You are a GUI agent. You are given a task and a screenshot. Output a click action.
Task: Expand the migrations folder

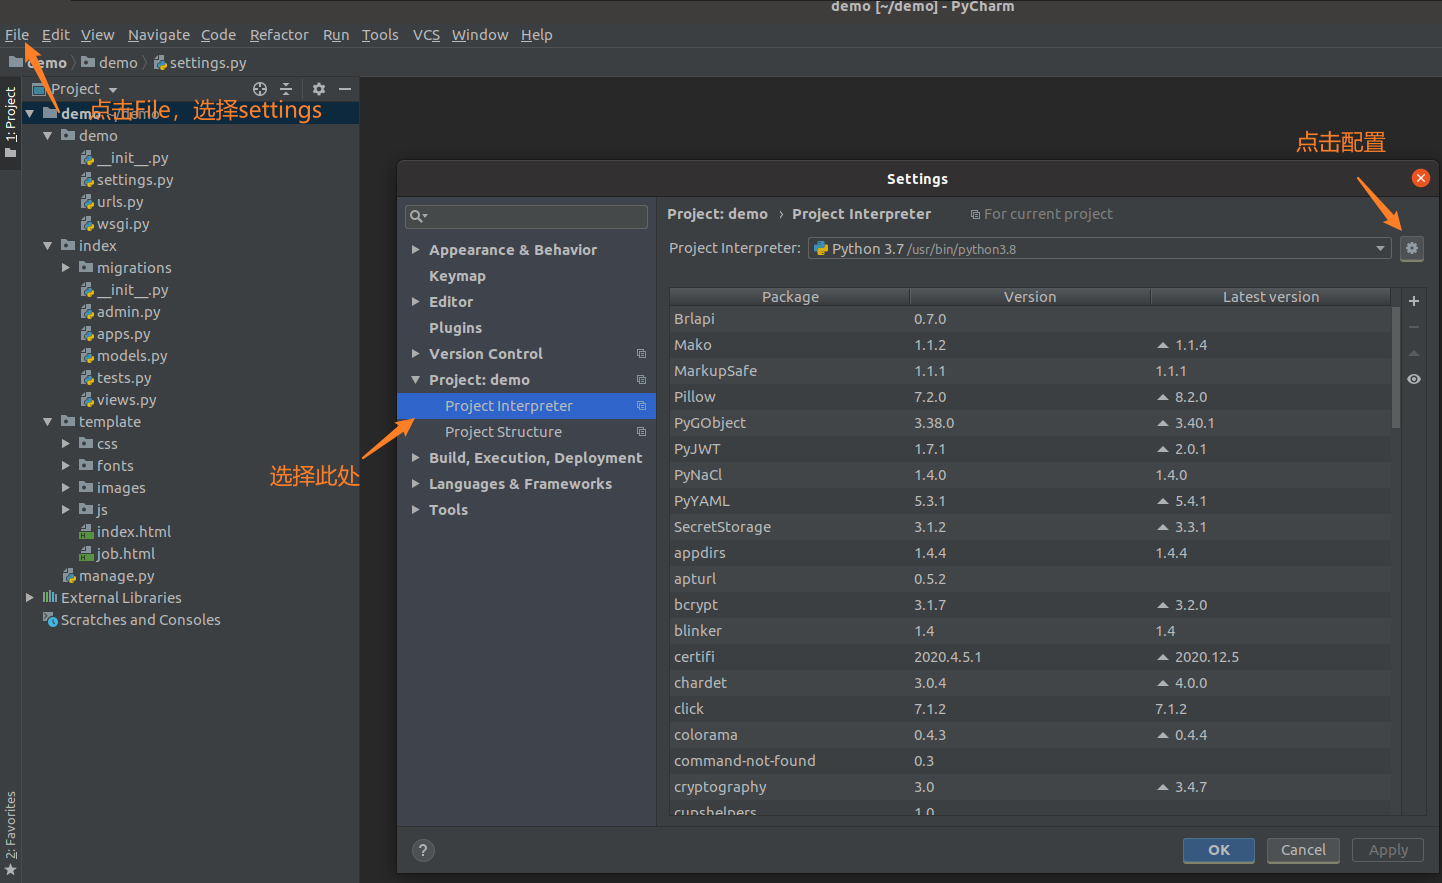click(x=66, y=268)
